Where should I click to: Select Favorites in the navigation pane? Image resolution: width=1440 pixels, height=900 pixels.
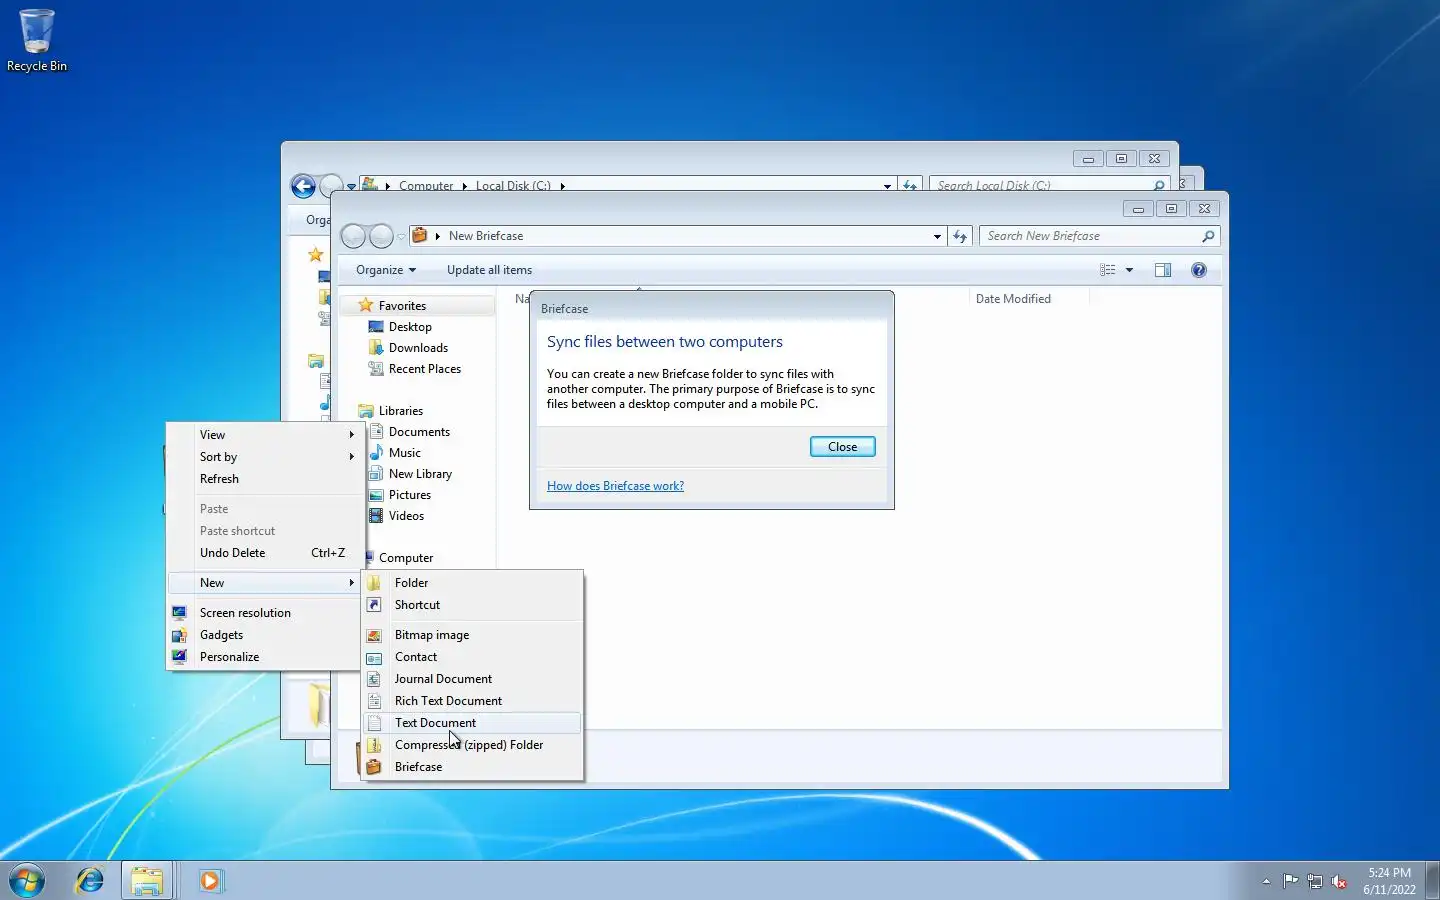[x=402, y=306]
